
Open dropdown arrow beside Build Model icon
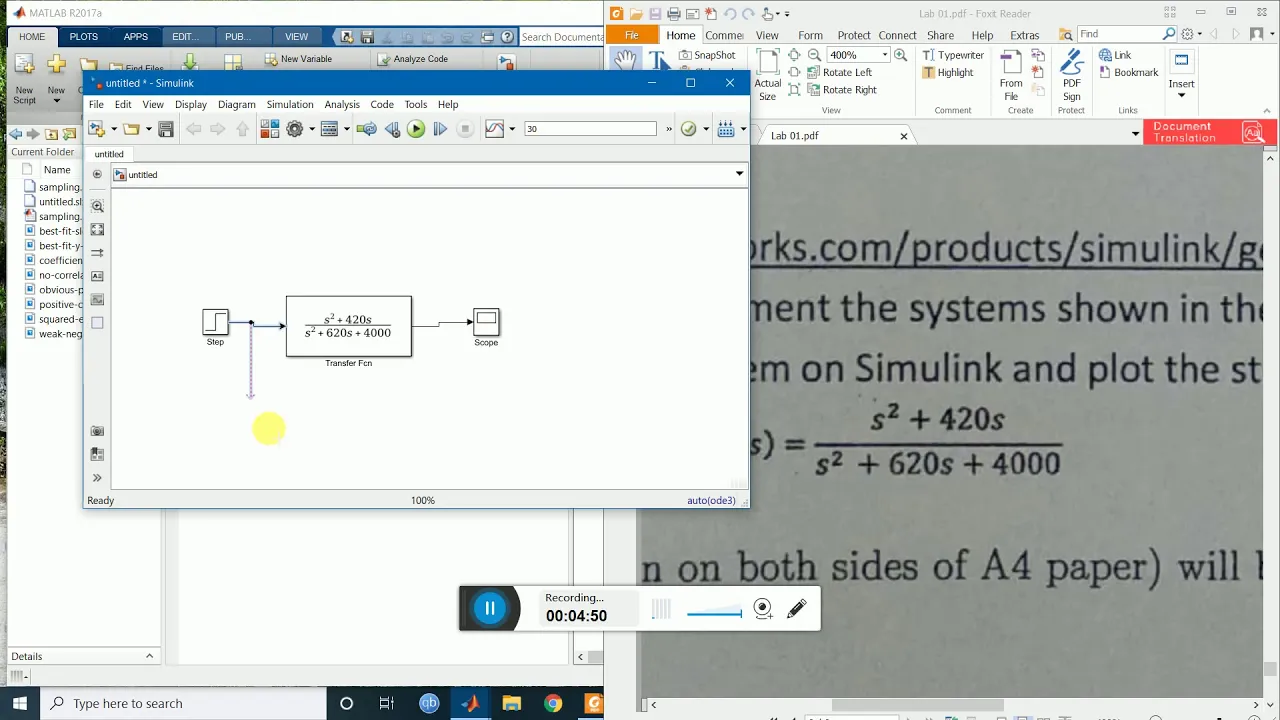click(743, 129)
